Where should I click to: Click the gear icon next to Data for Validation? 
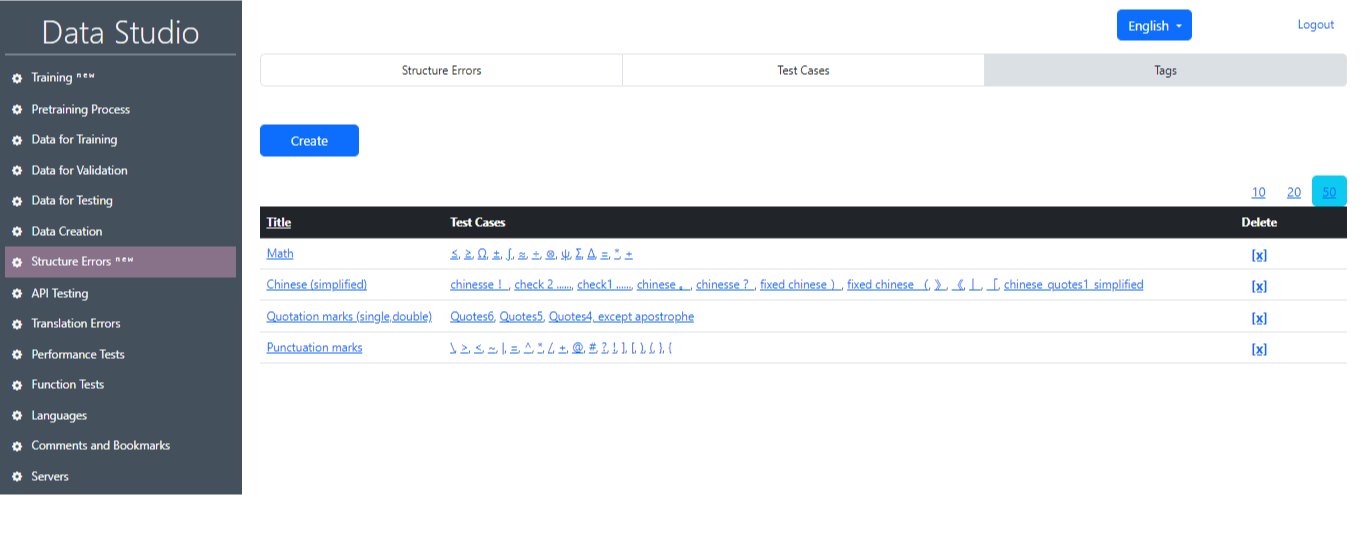(x=17, y=171)
